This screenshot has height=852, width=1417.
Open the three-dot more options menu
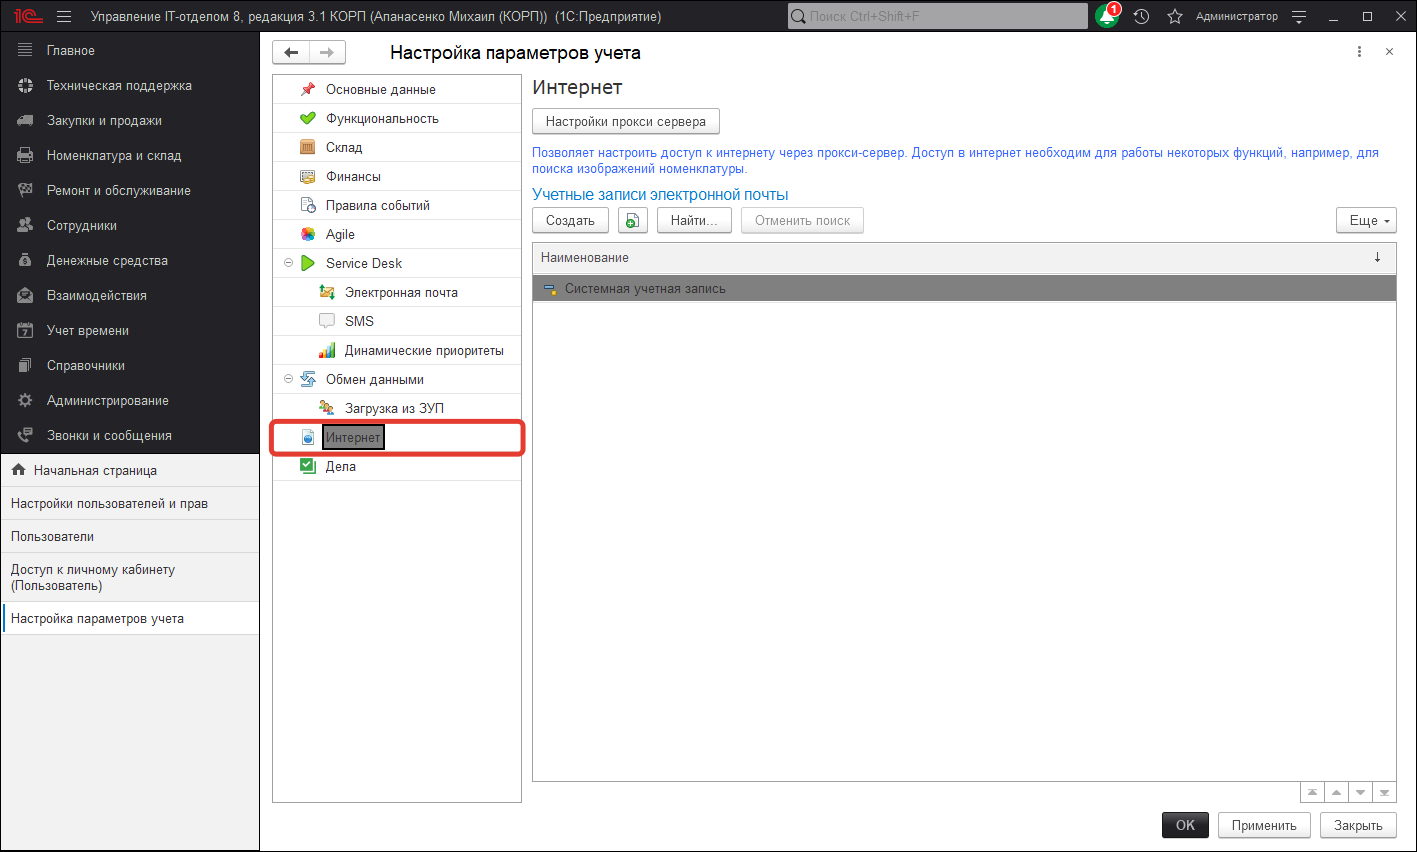pos(1359,52)
